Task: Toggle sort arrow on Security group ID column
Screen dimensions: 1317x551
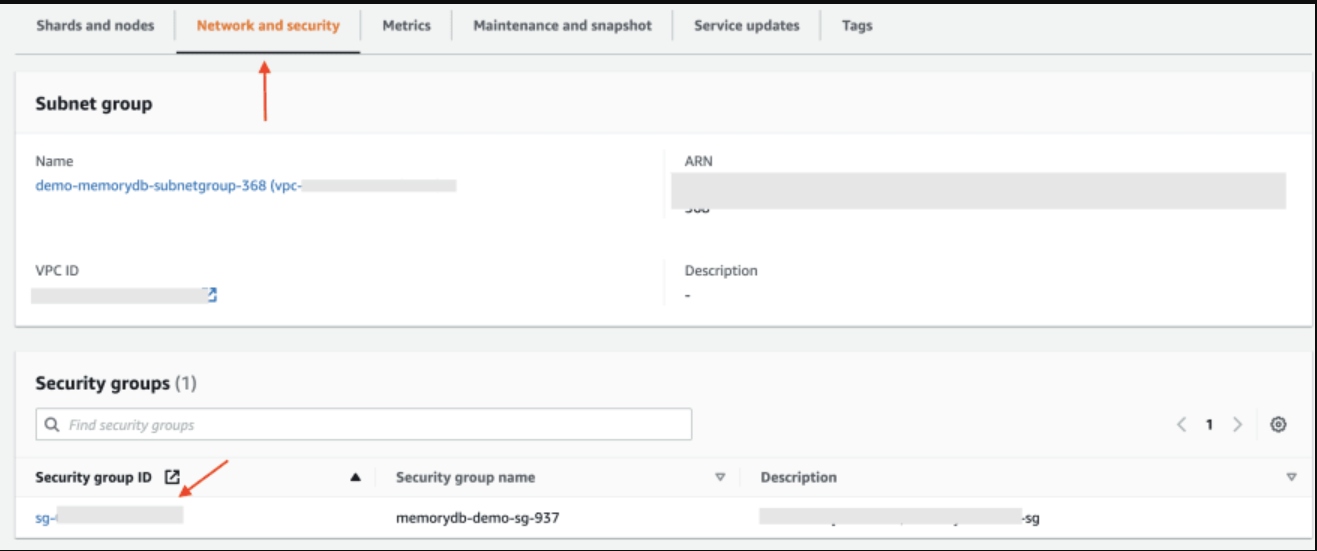Action: (355, 478)
